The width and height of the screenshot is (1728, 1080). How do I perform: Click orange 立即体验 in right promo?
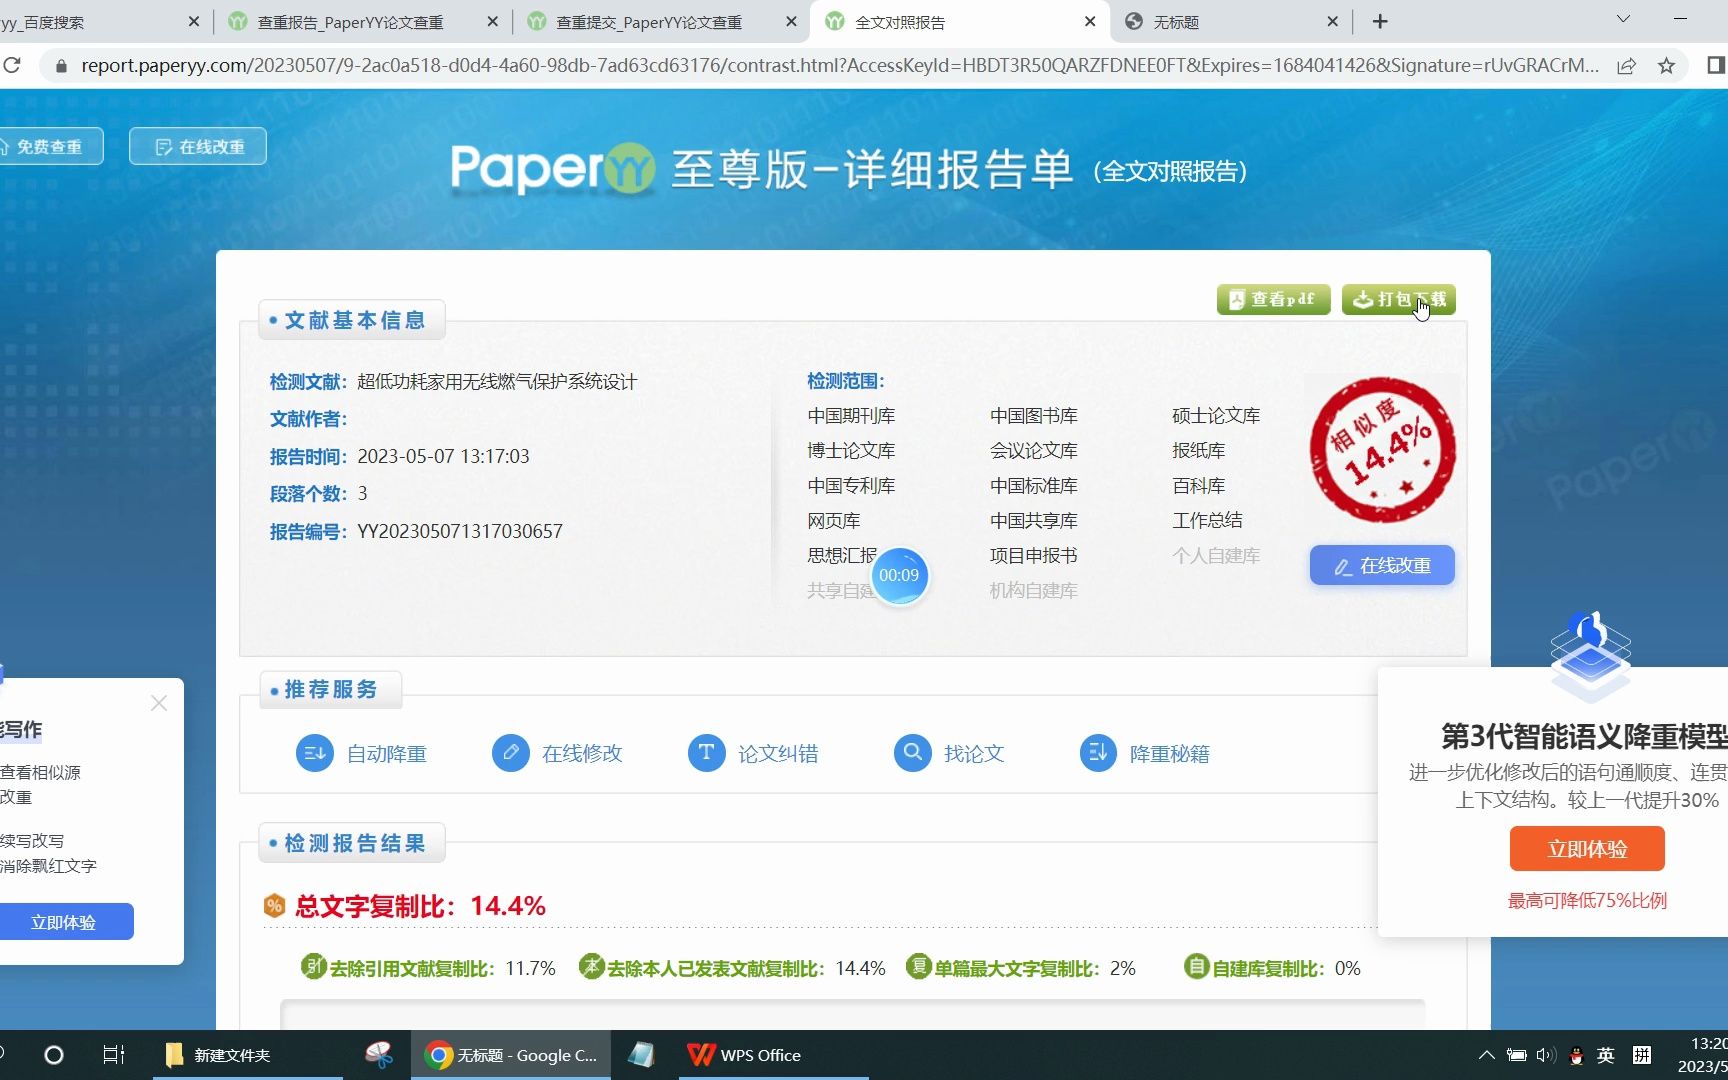tap(1587, 849)
